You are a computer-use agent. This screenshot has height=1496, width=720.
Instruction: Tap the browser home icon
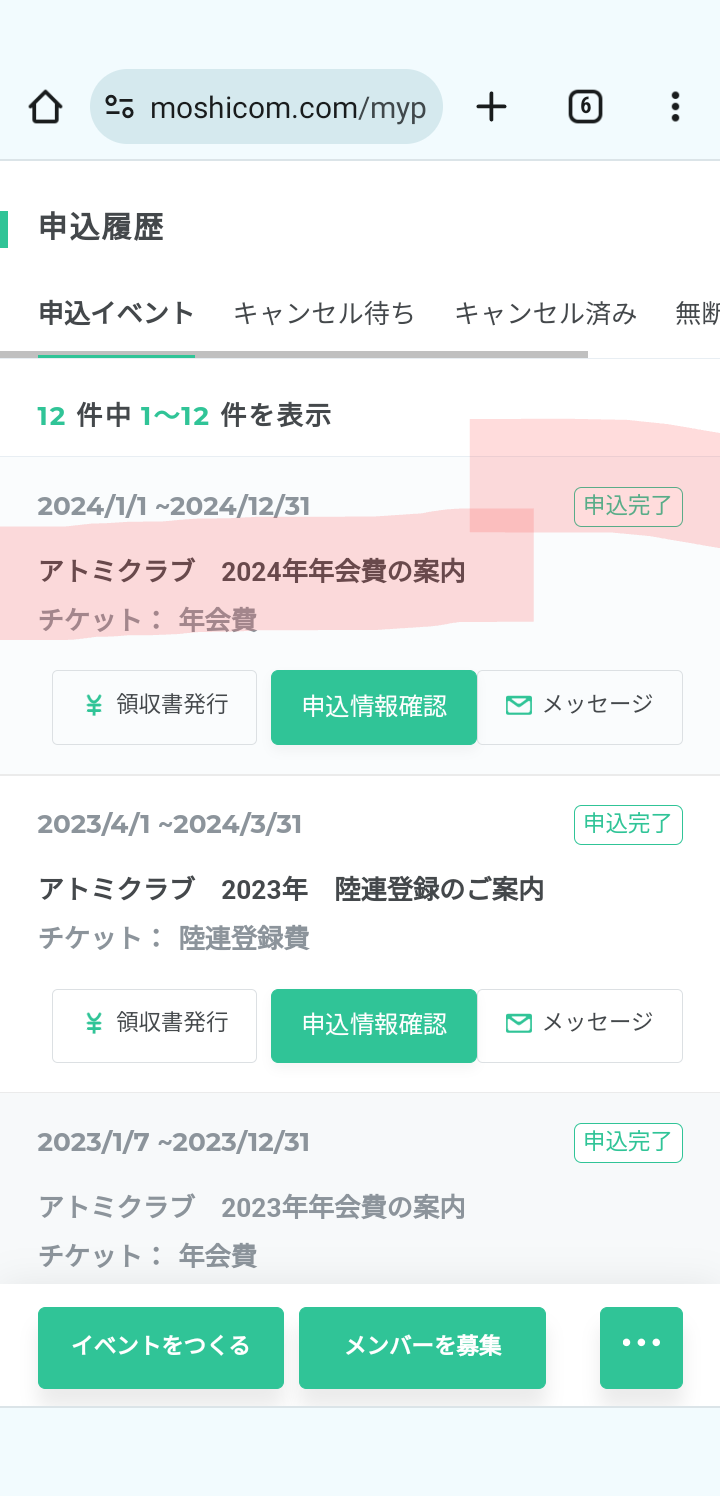click(x=46, y=107)
